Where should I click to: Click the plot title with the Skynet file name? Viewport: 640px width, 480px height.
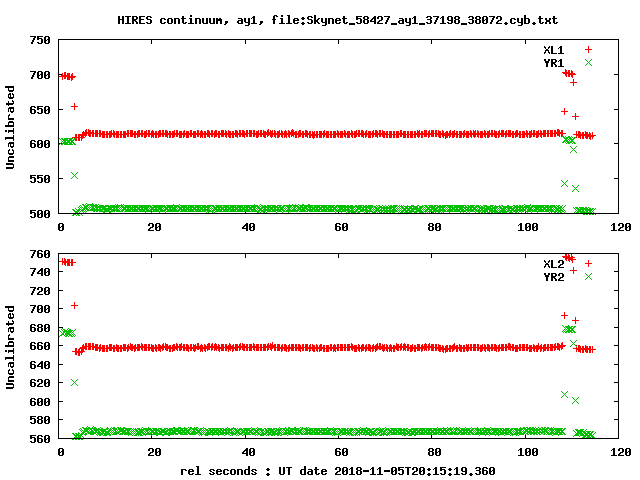pyautogui.click(x=338, y=20)
